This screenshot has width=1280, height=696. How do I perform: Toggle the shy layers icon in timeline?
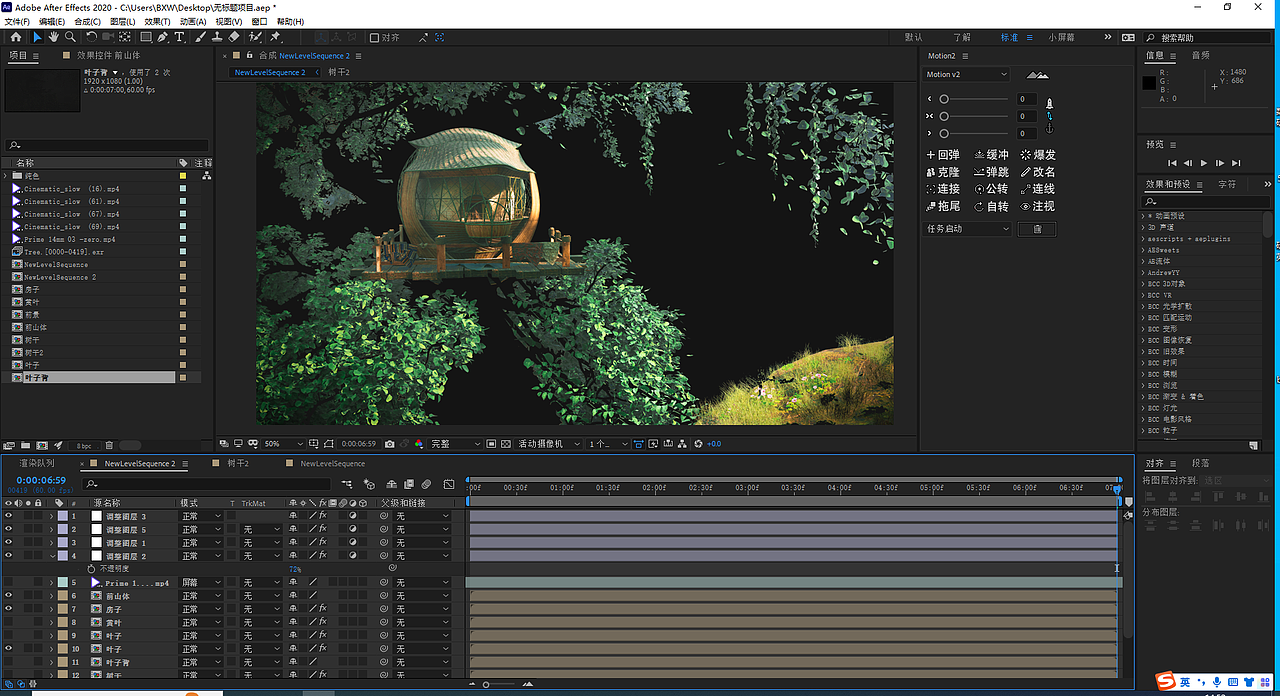tap(392, 484)
